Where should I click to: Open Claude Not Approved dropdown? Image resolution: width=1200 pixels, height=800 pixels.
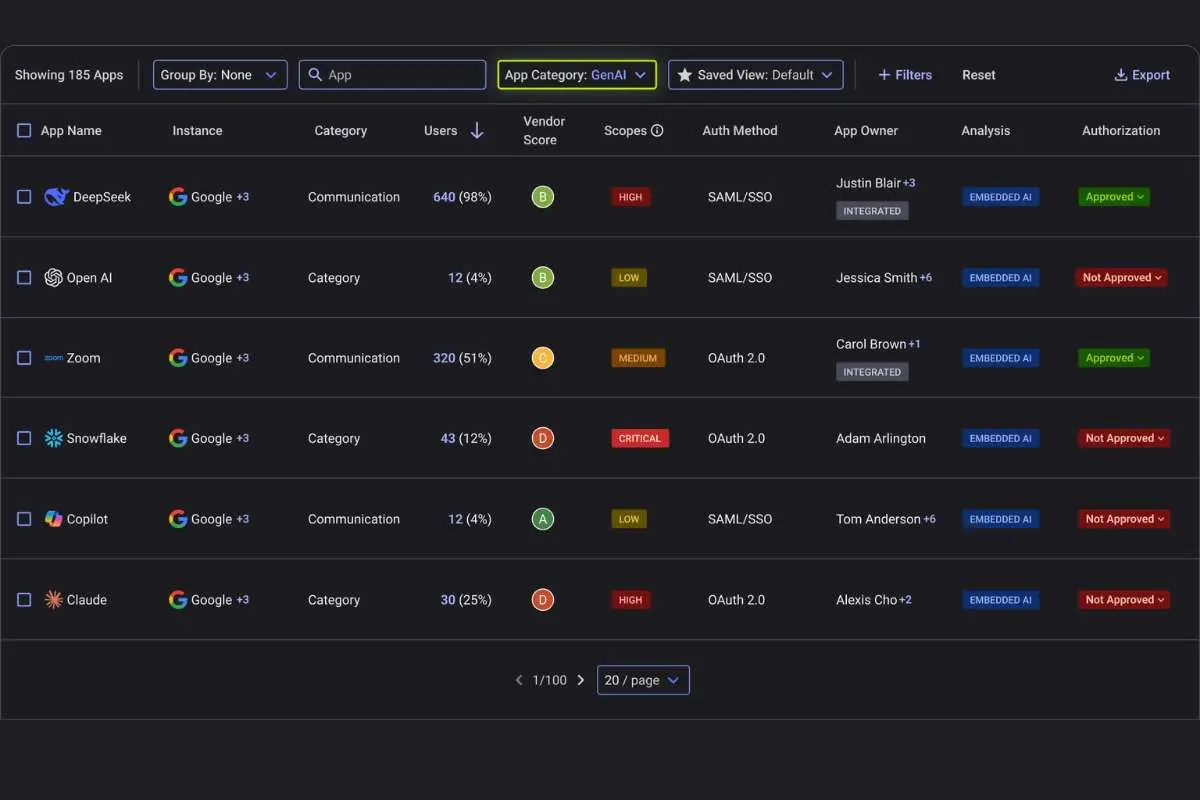[1123, 600]
